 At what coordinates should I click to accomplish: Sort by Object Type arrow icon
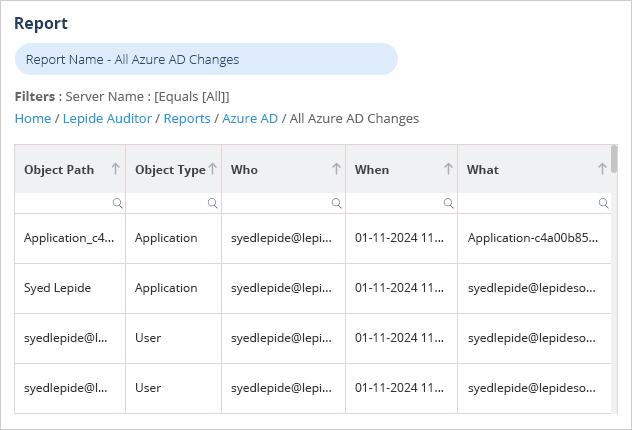(x=212, y=168)
